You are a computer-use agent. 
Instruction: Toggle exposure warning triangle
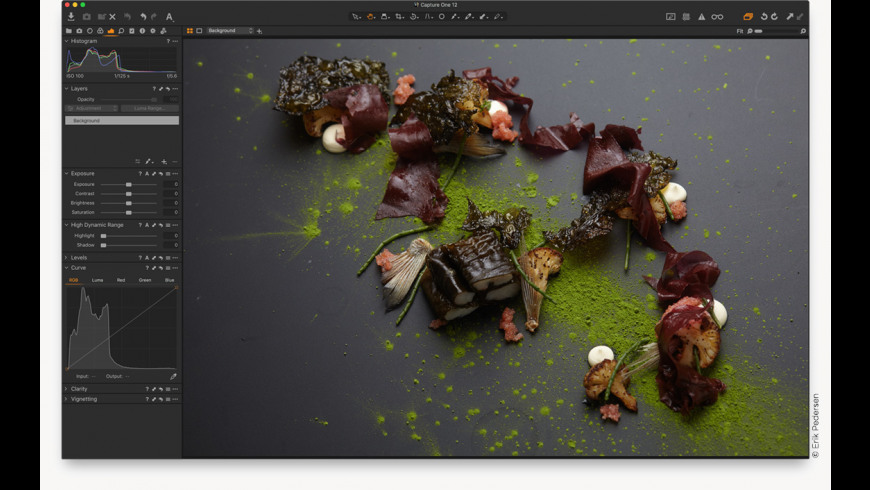(701, 17)
